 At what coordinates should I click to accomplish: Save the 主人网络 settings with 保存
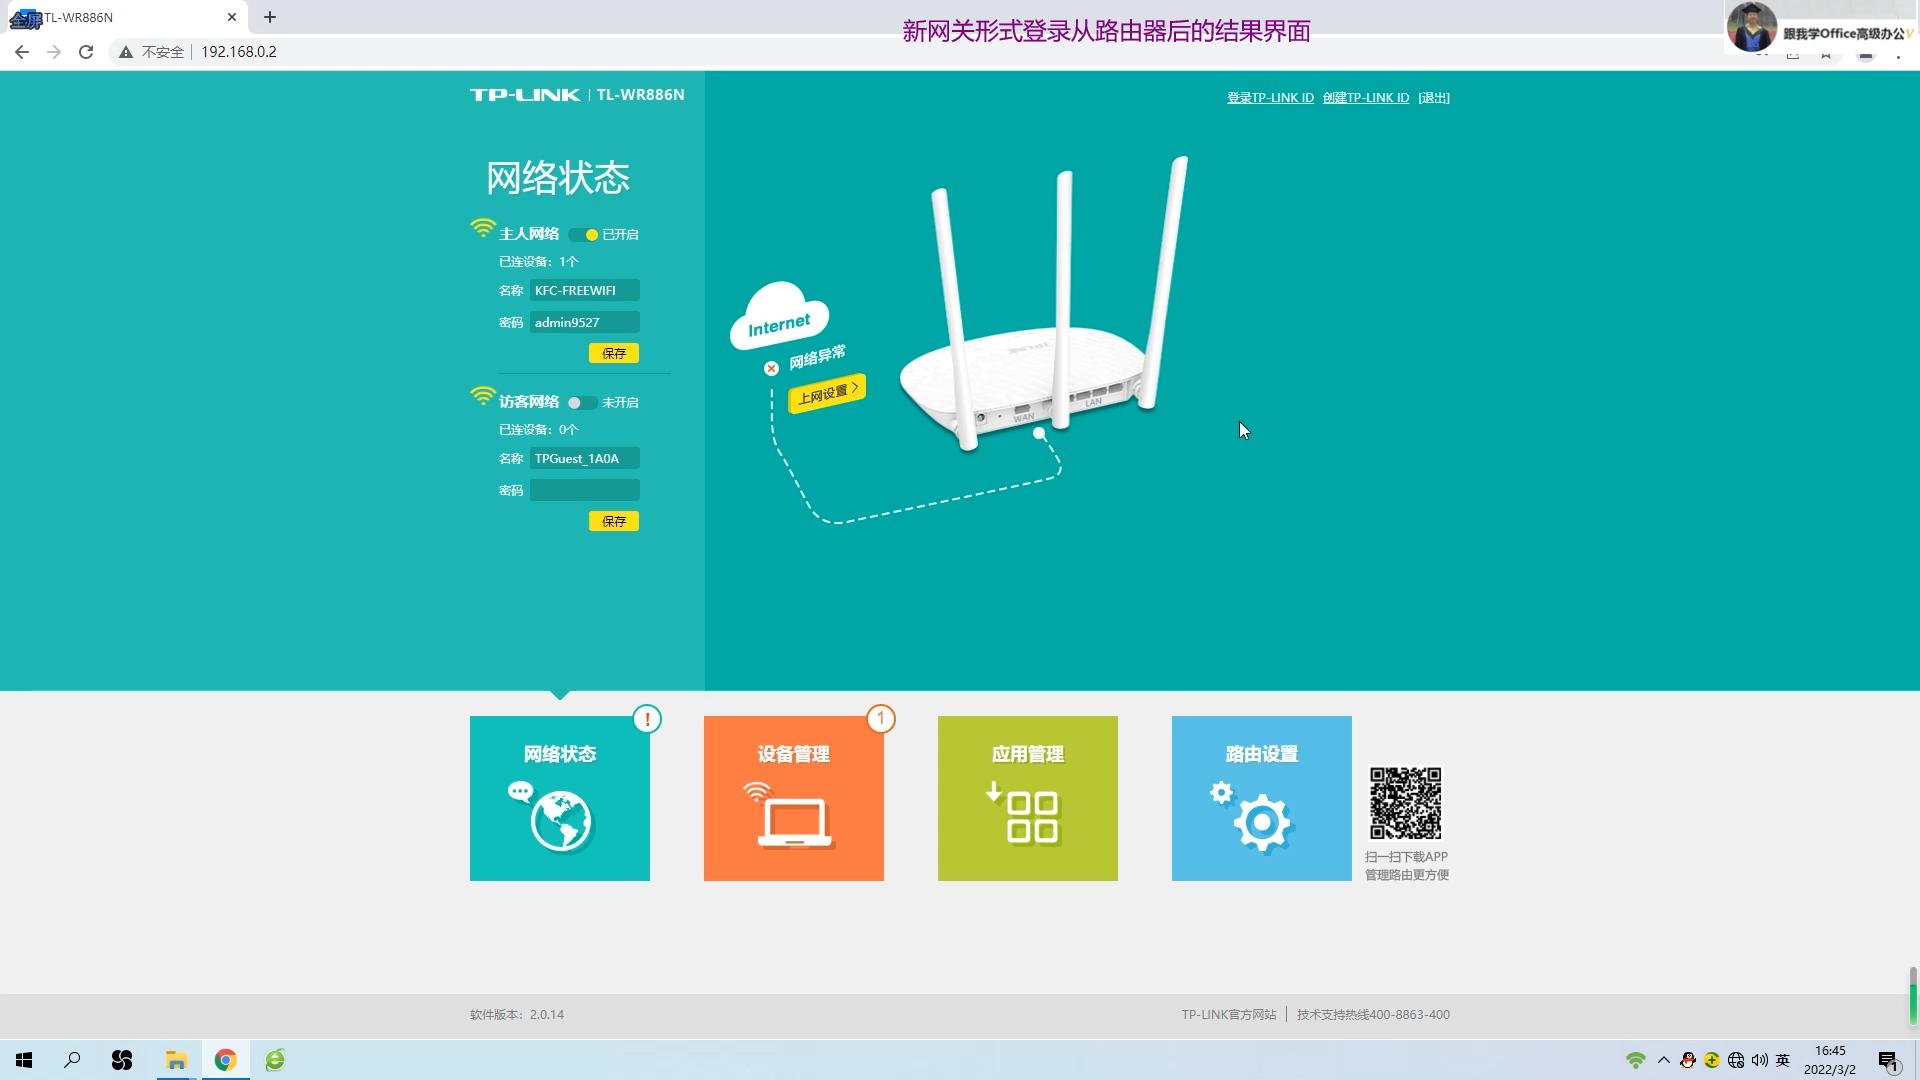coord(613,352)
